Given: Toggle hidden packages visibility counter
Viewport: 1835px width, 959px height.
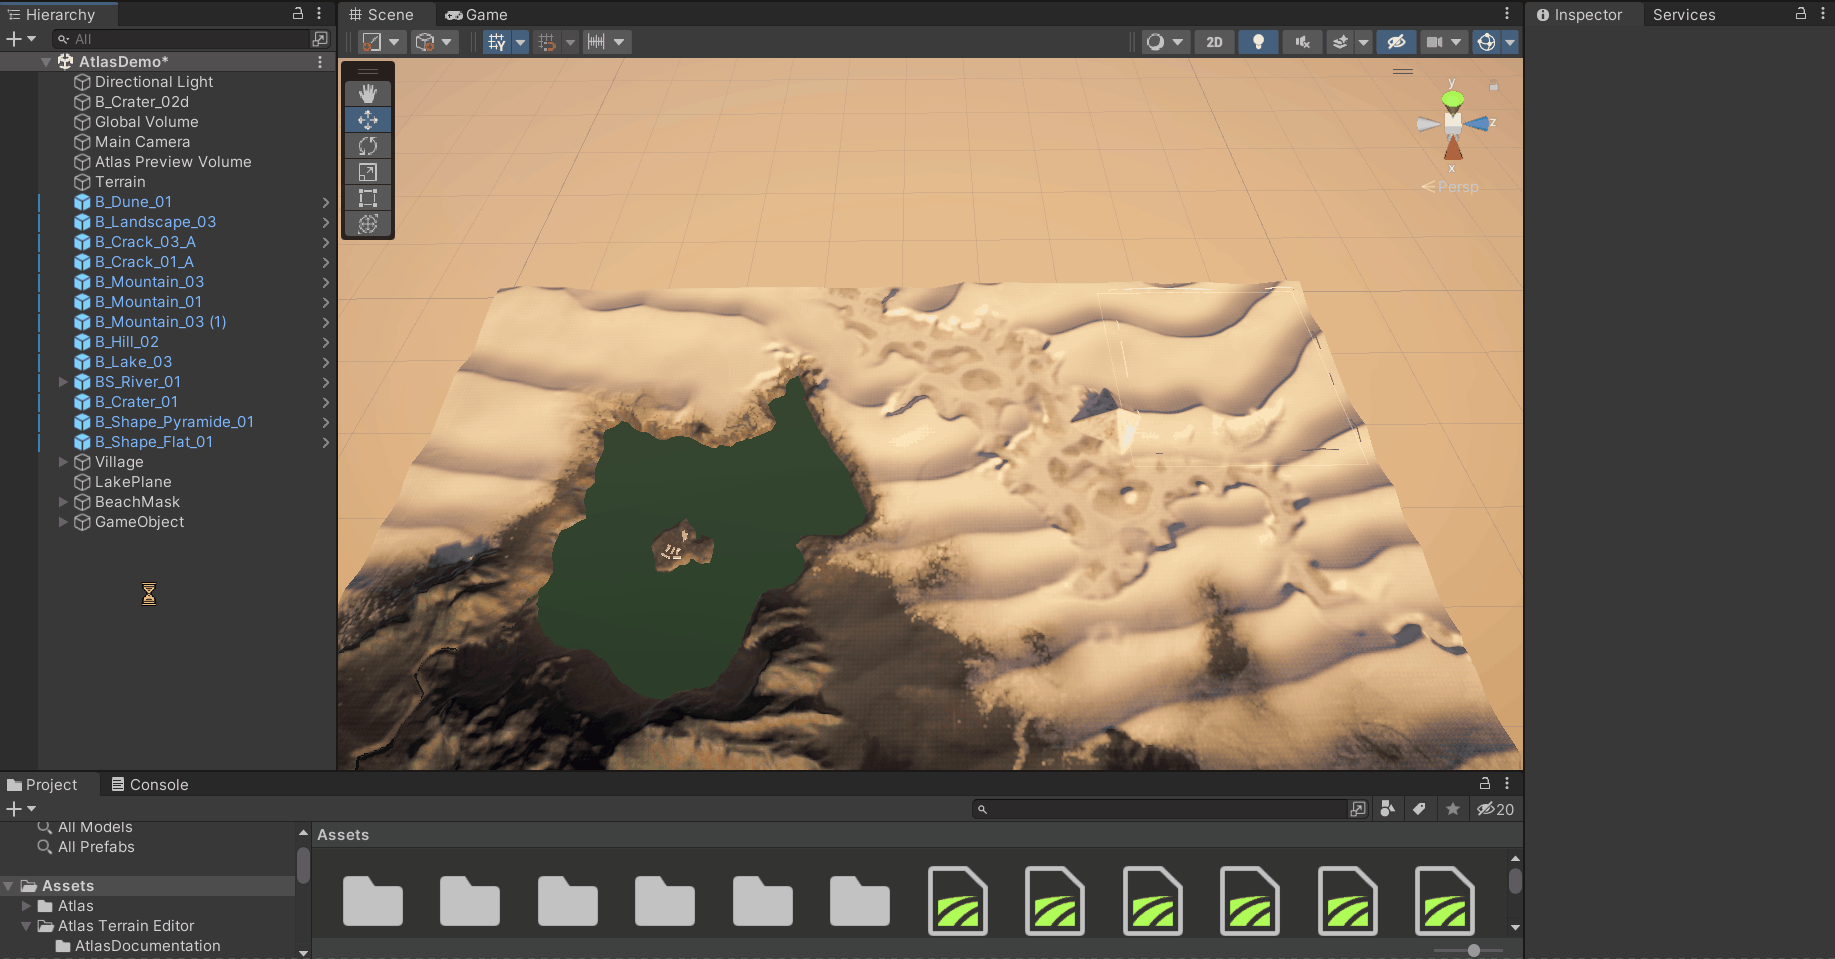Looking at the screenshot, I should [1495, 809].
